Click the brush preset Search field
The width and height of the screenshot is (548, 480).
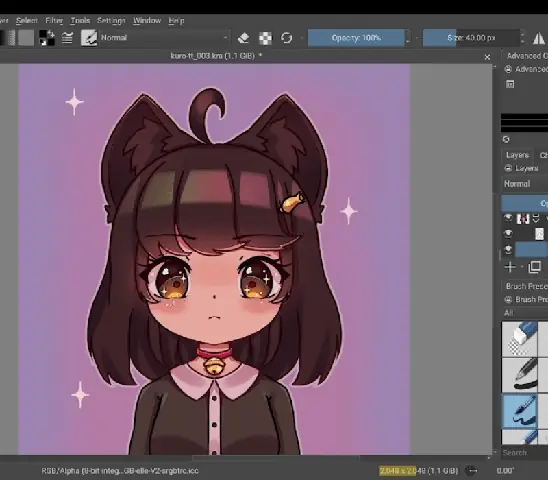pyautogui.click(x=525, y=453)
